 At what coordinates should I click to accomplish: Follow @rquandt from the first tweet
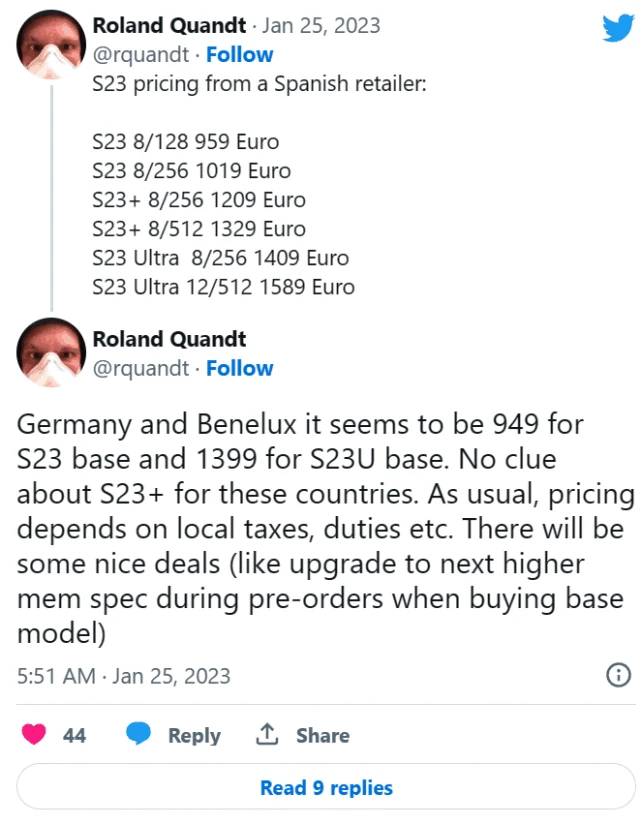pos(240,55)
